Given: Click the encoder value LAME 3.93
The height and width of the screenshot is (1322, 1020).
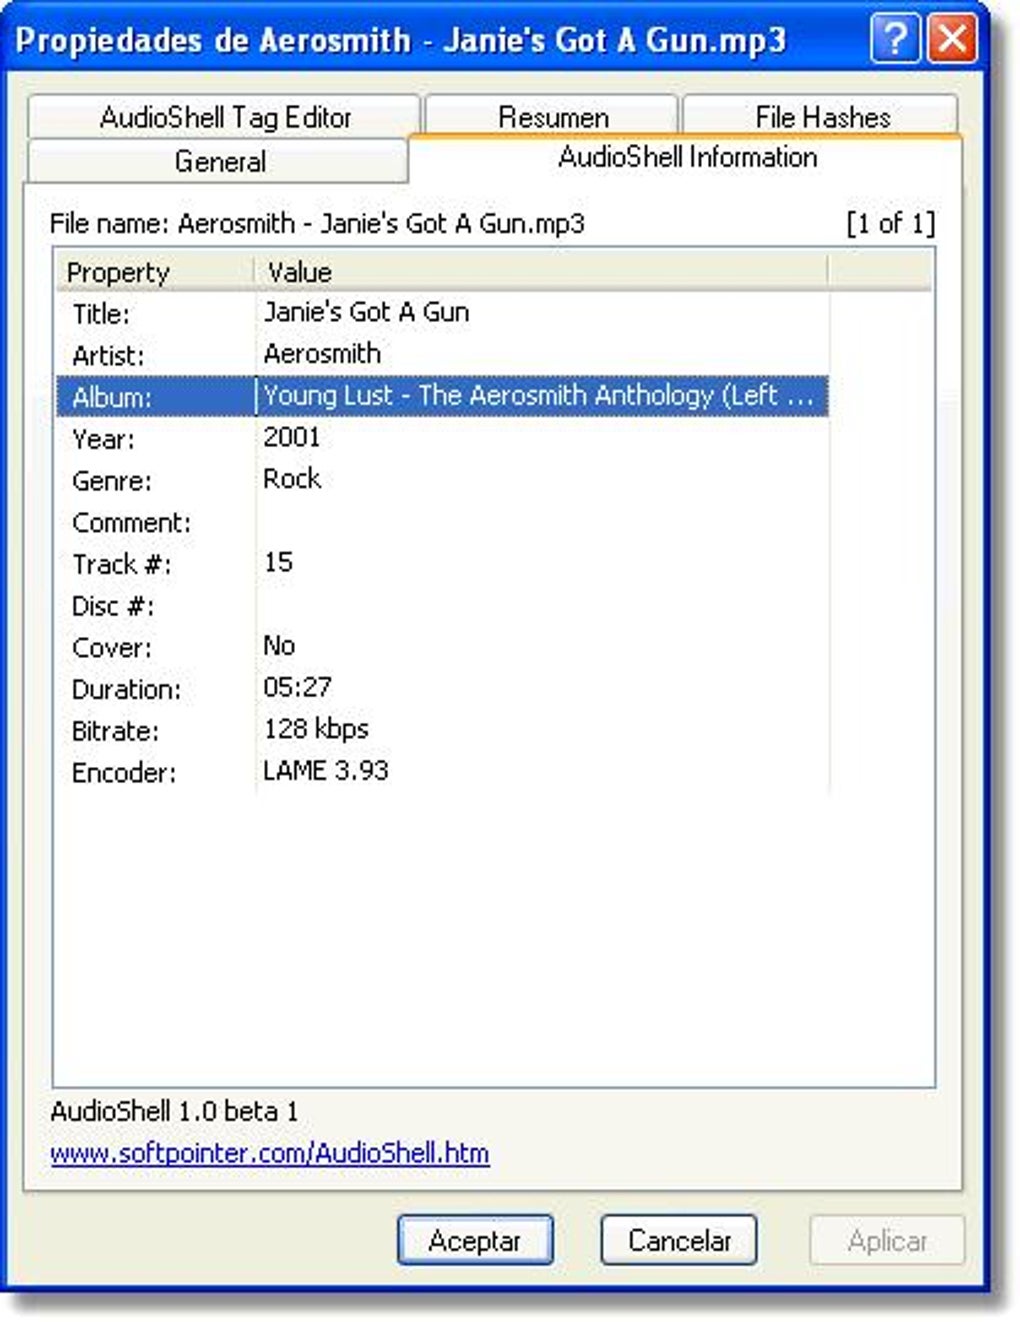Looking at the screenshot, I should coord(326,771).
